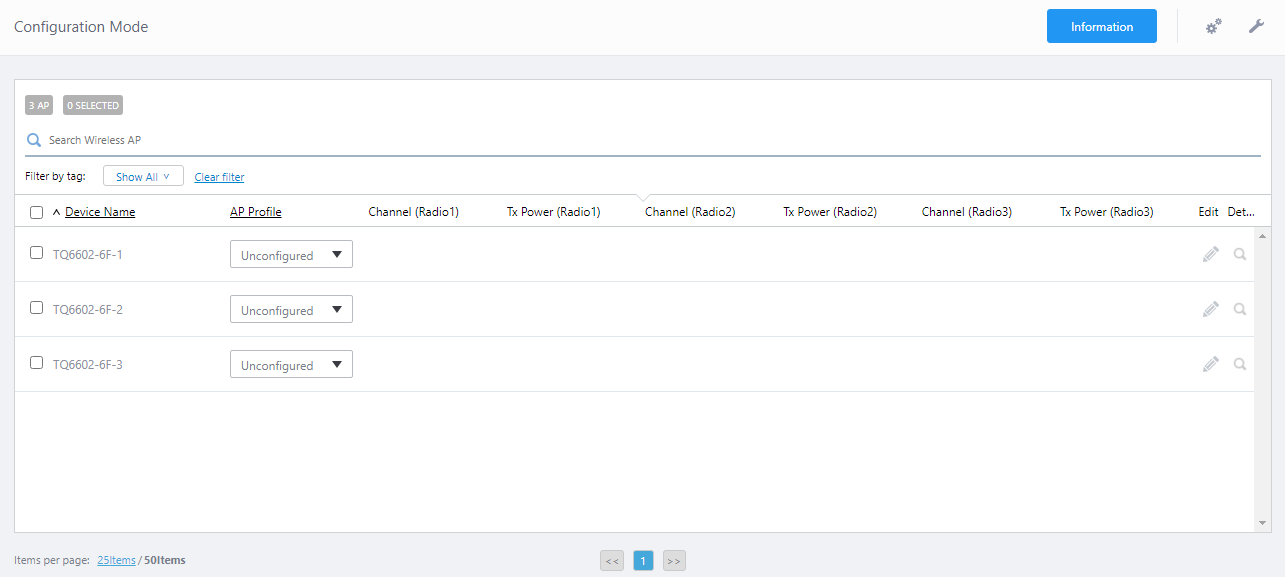1285x577 pixels.
Task: Click the 0 SELECTED badge
Action: (93, 105)
